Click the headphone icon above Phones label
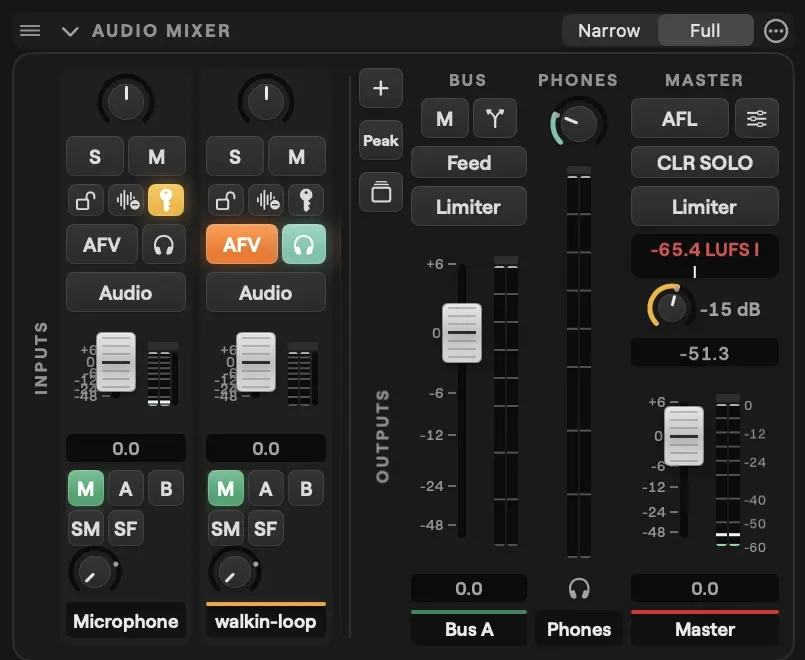805x660 pixels. [x=579, y=588]
